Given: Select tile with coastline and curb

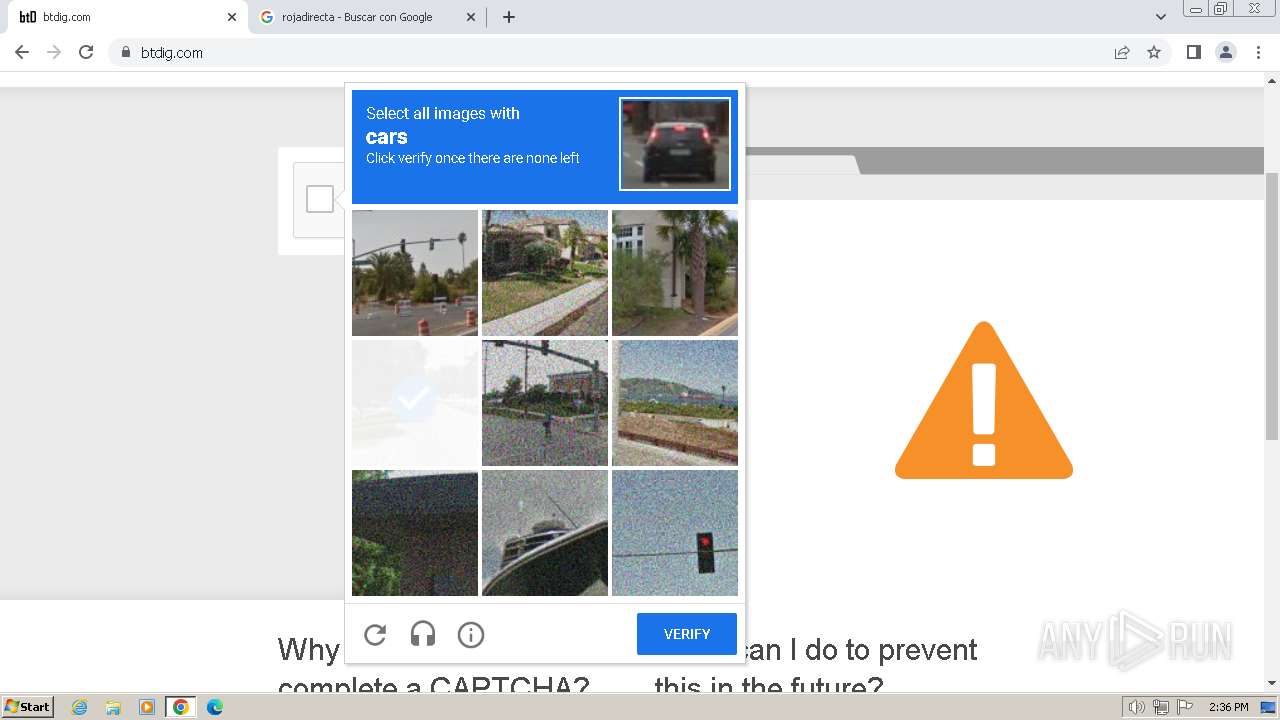Looking at the screenshot, I should 675,403.
